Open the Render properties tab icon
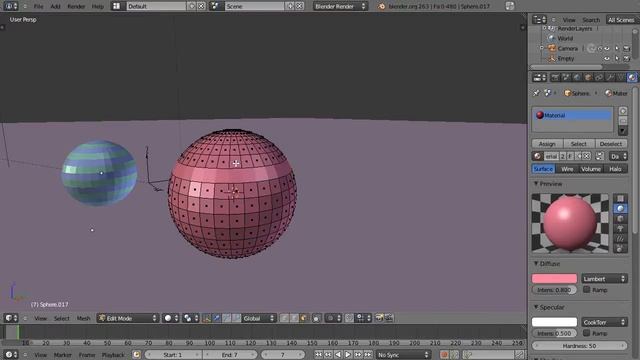This screenshot has width=640, height=360. coord(555,78)
